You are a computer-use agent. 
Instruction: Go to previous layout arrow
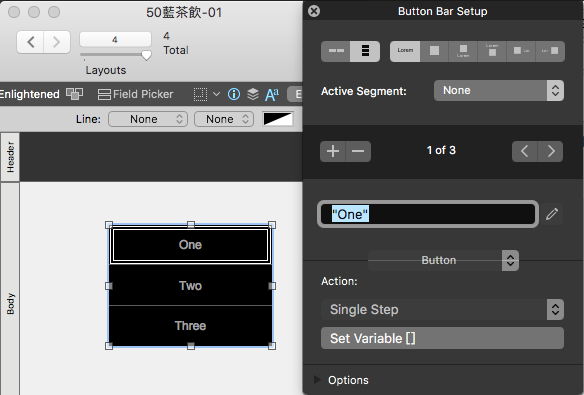pyautogui.click(x=31, y=42)
